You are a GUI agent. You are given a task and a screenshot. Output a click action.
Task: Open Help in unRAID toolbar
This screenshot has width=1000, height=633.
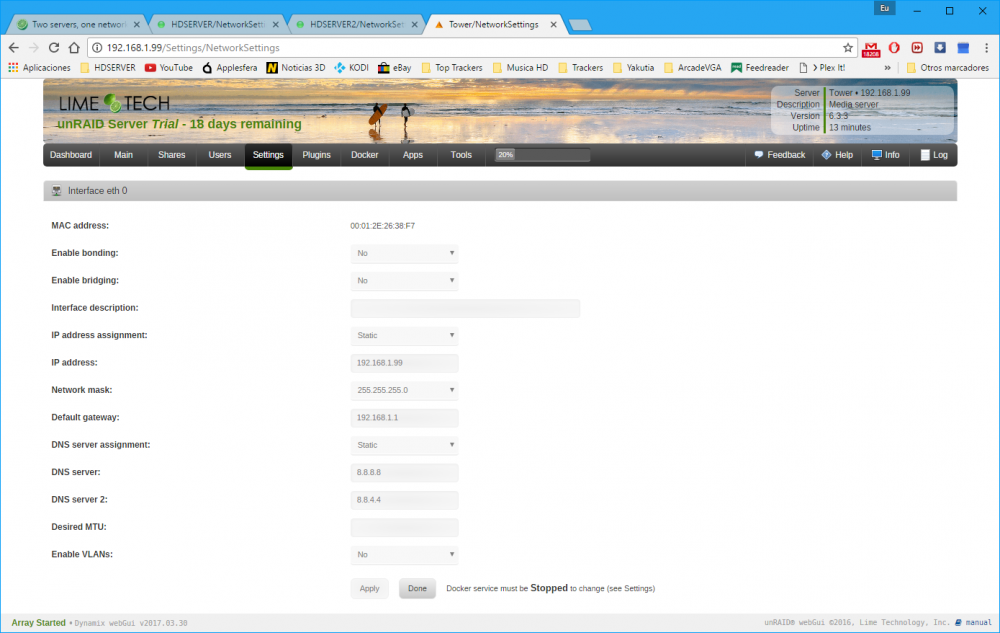click(x=837, y=155)
